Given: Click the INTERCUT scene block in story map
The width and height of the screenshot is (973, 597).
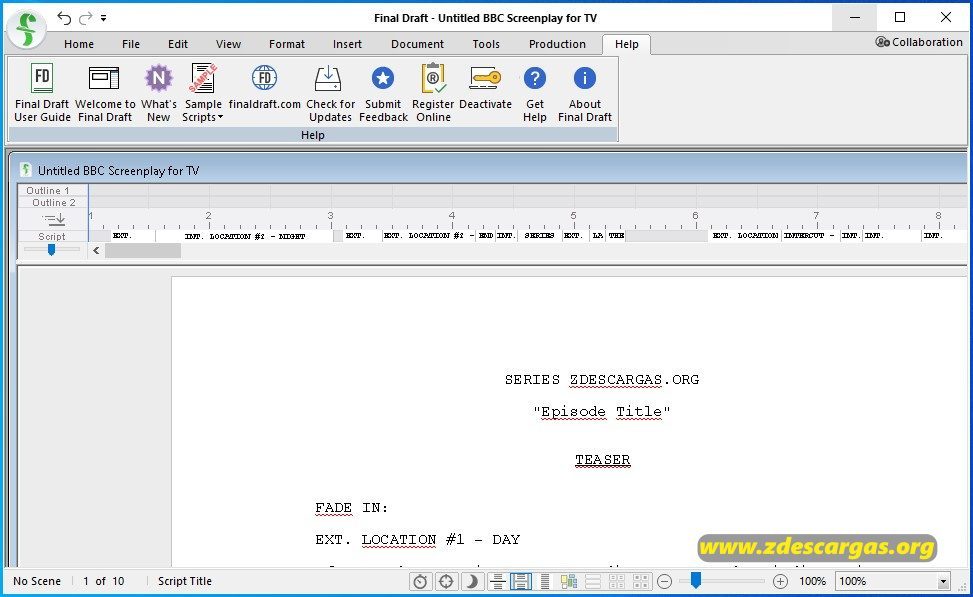Looking at the screenshot, I should 811,236.
